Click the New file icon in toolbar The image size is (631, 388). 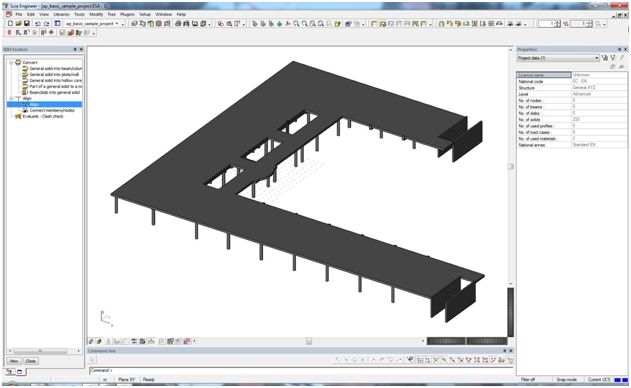10,24
